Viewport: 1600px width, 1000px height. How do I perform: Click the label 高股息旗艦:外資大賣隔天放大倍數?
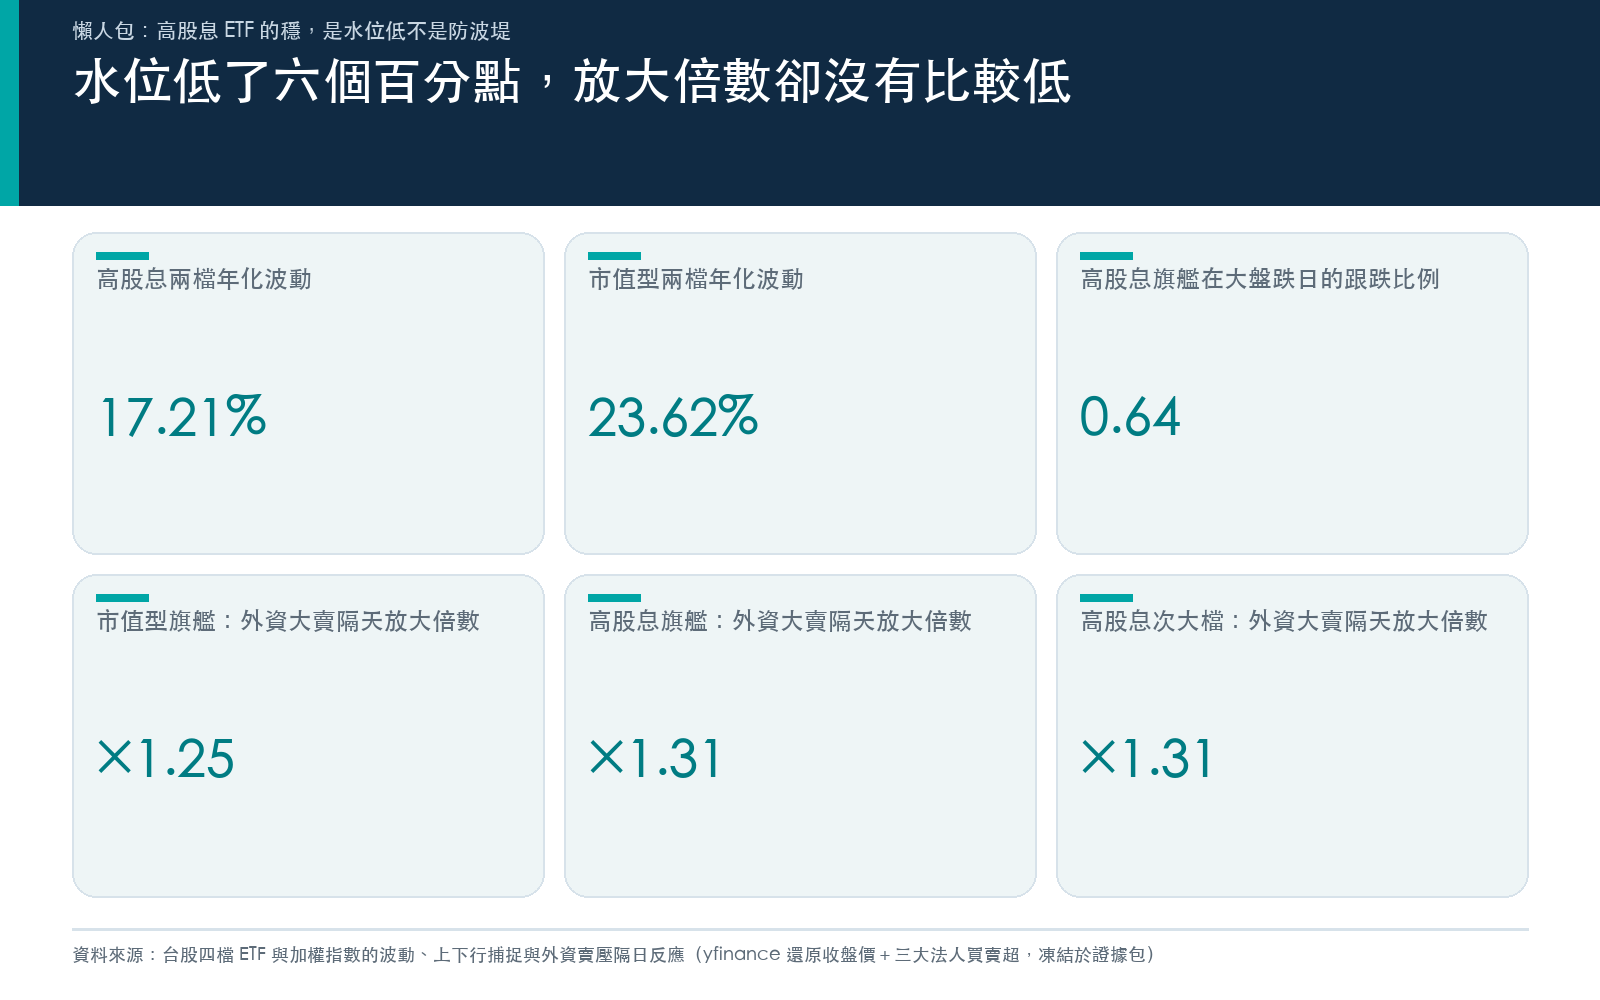[x=780, y=621]
